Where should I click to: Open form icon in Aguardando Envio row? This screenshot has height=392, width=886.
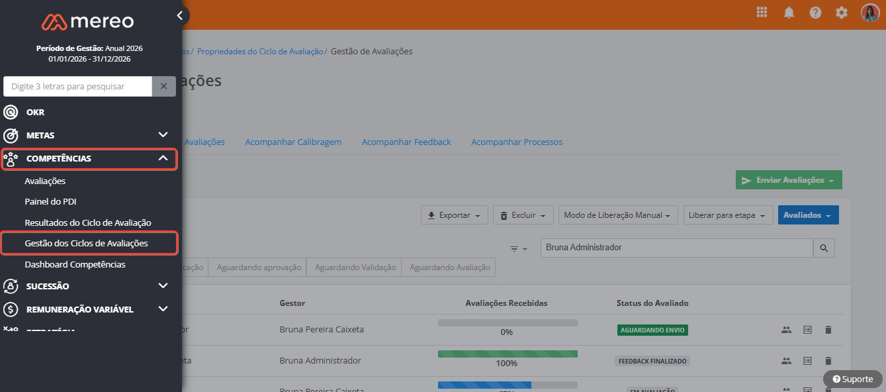point(807,330)
